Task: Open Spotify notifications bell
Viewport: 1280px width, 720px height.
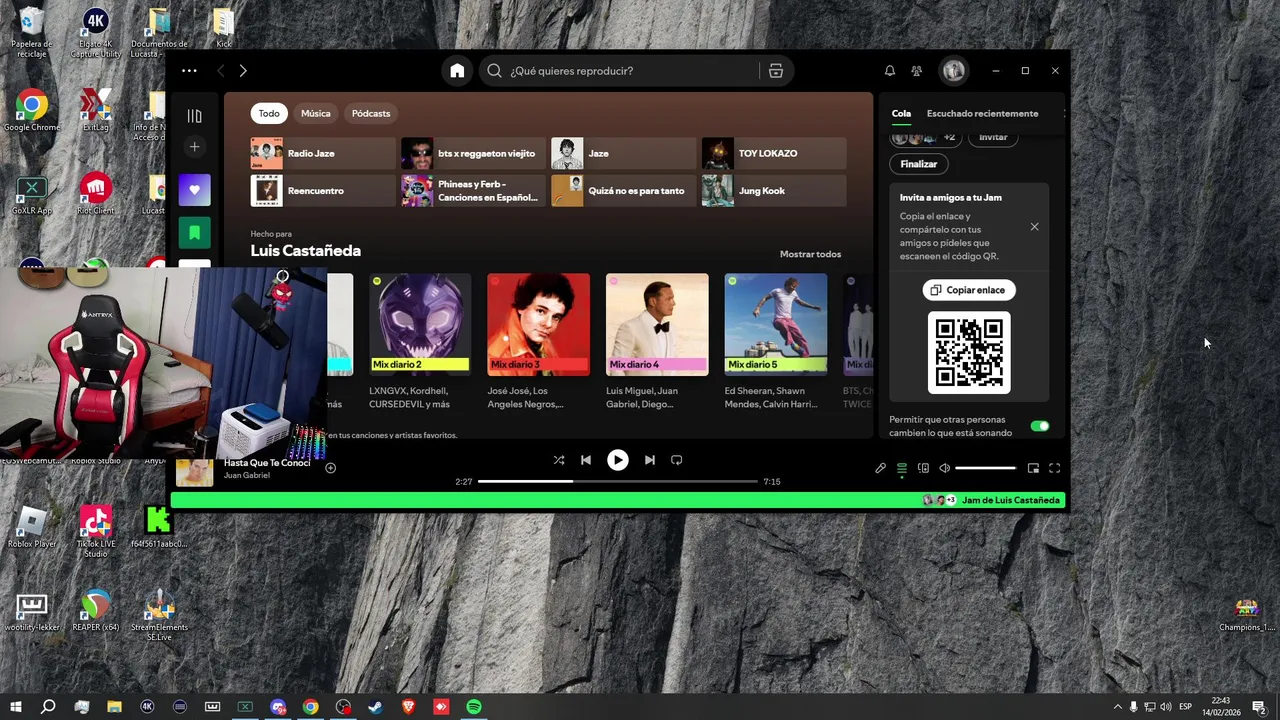Action: pos(889,71)
